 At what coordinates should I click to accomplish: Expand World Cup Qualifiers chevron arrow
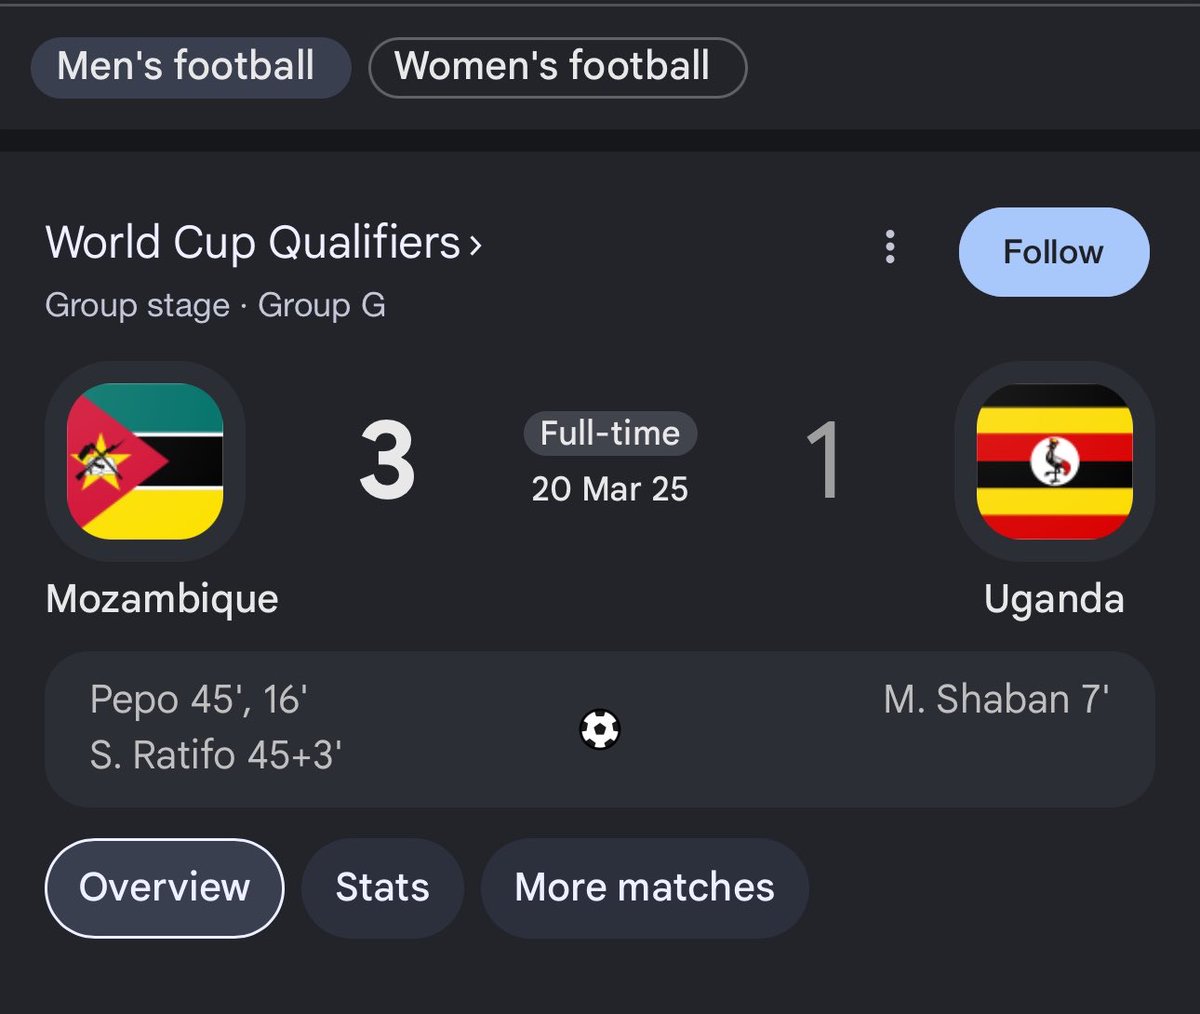(475, 244)
